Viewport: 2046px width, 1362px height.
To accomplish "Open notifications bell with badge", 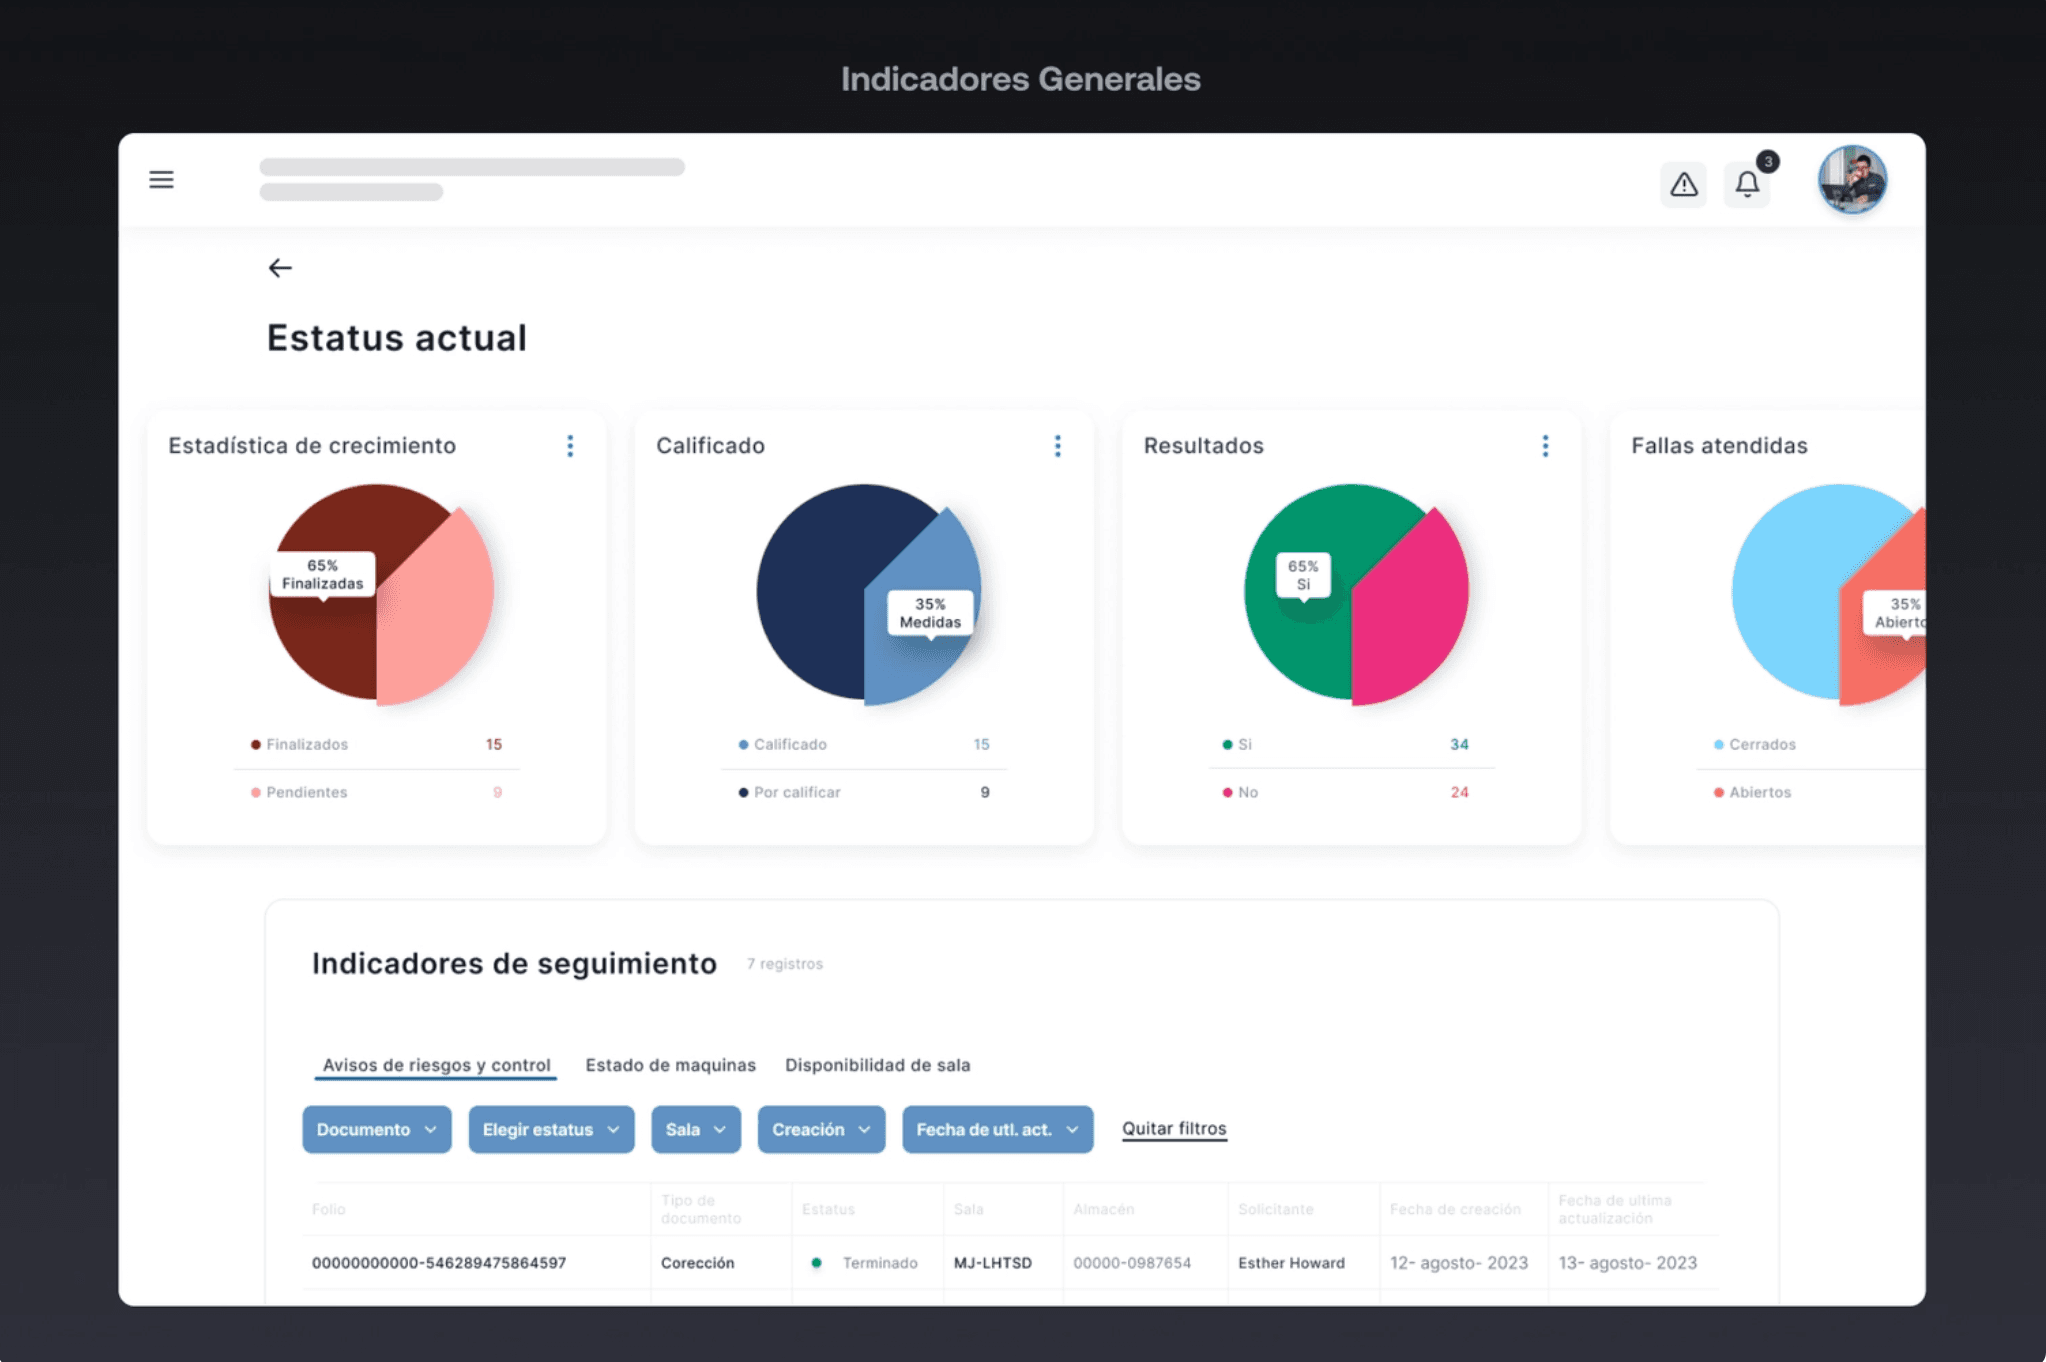I will point(1747,184).
